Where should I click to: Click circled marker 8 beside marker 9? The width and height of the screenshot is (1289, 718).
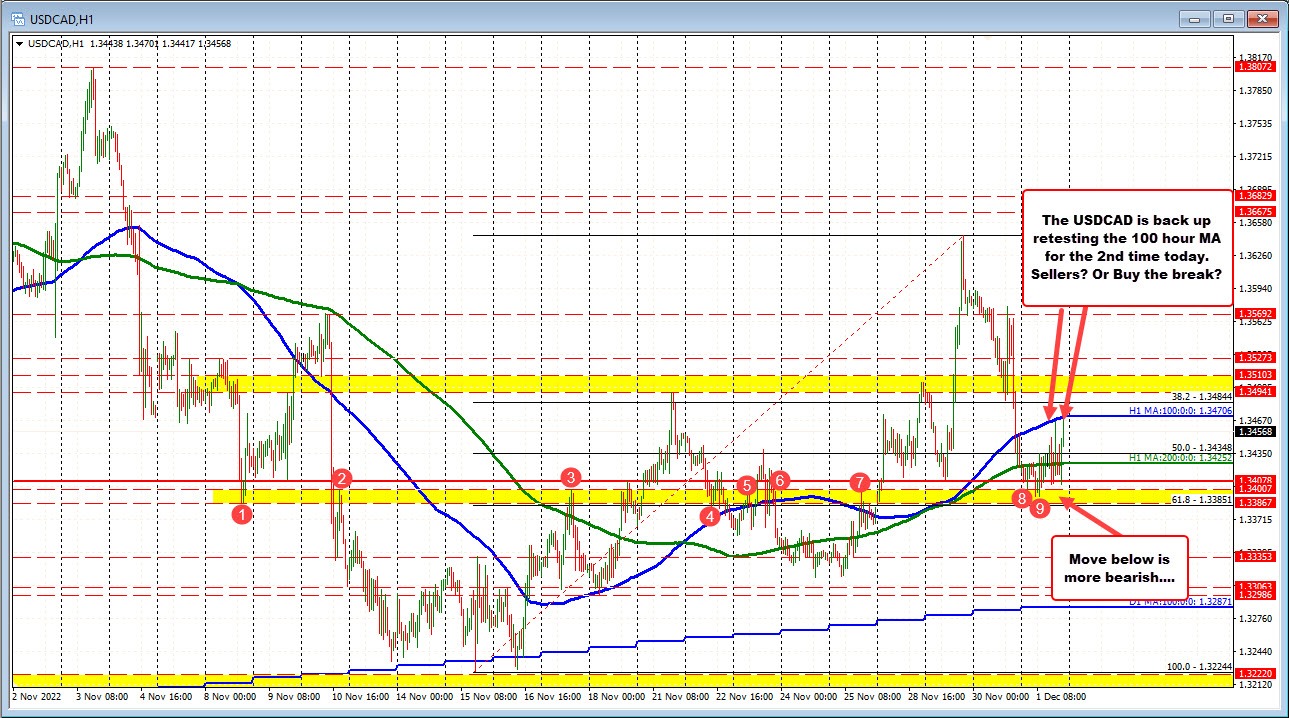point(1020,496)
